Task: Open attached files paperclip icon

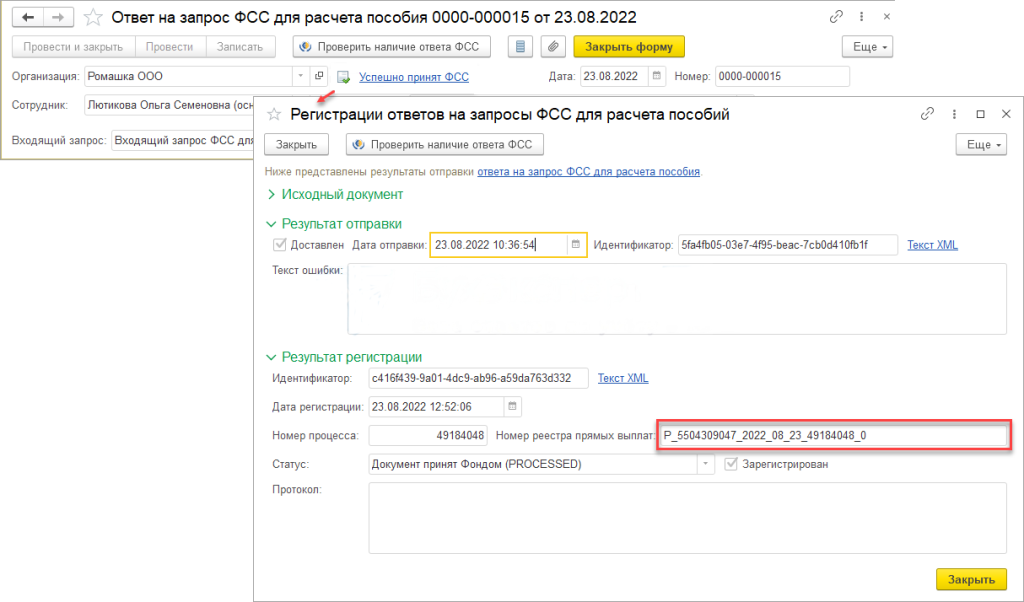Action: click(551, 47)
